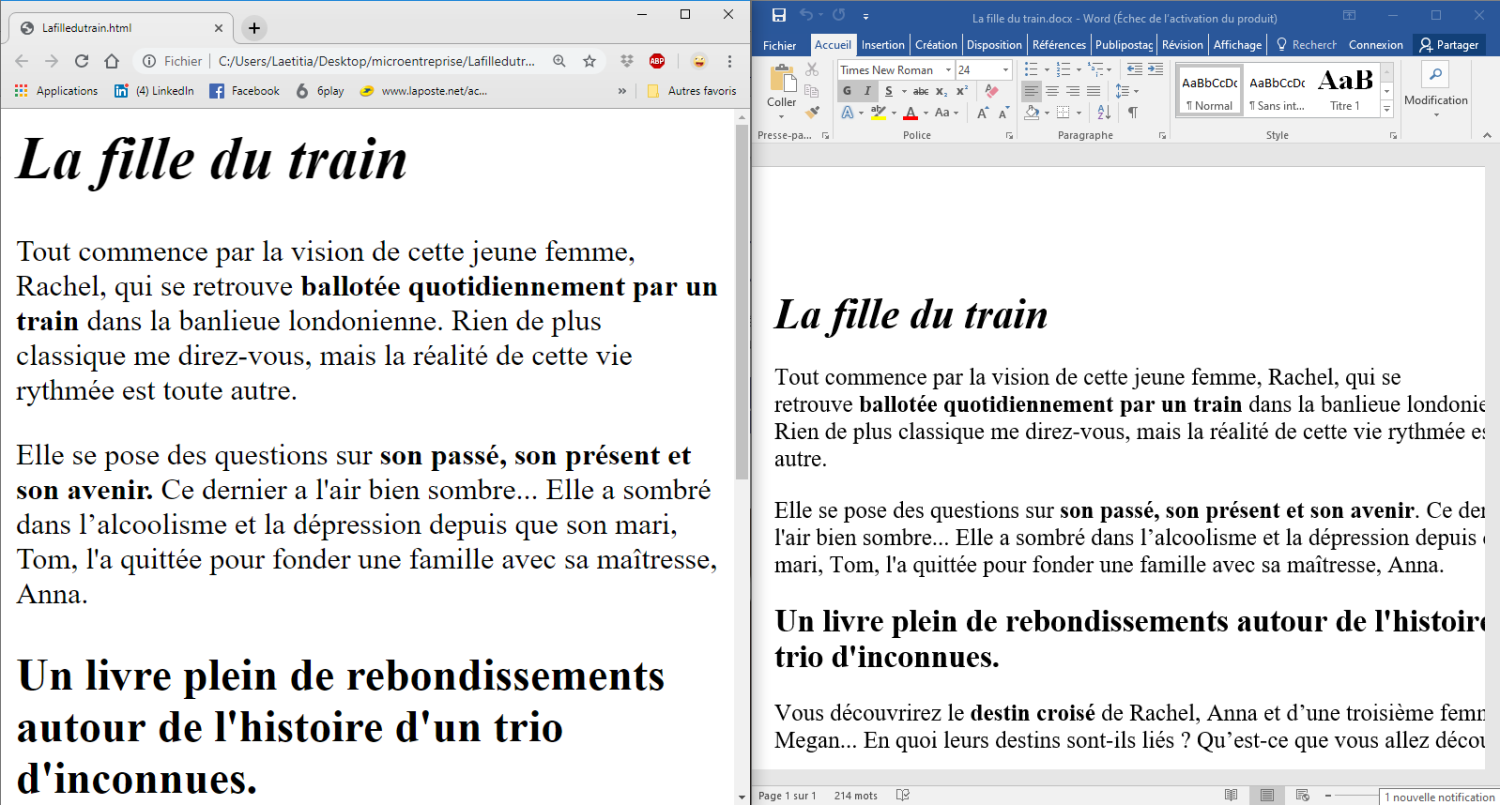This screenshot has height=805, width=1500.
Task: Click the red font color swatch button
Action: pyautogui.click(x=911, y=113)
